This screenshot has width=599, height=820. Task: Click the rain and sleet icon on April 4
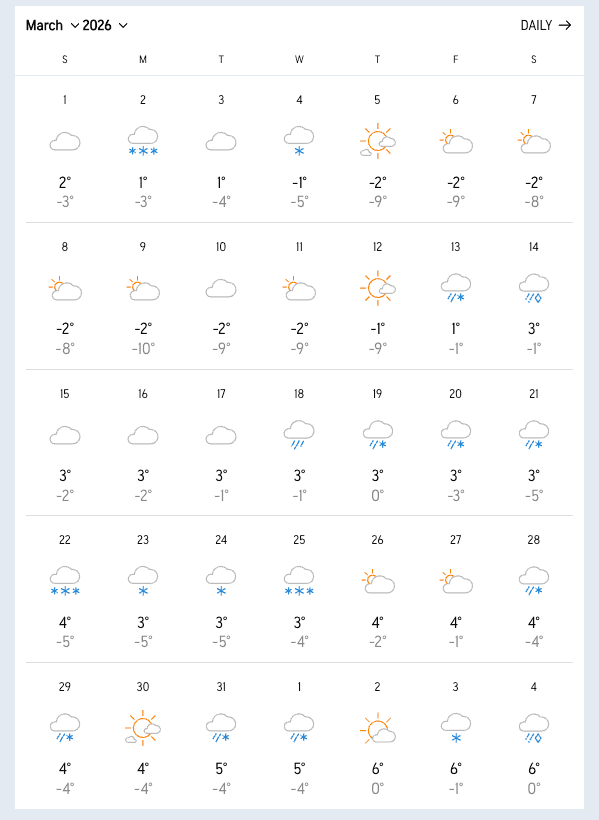(533, 727)
